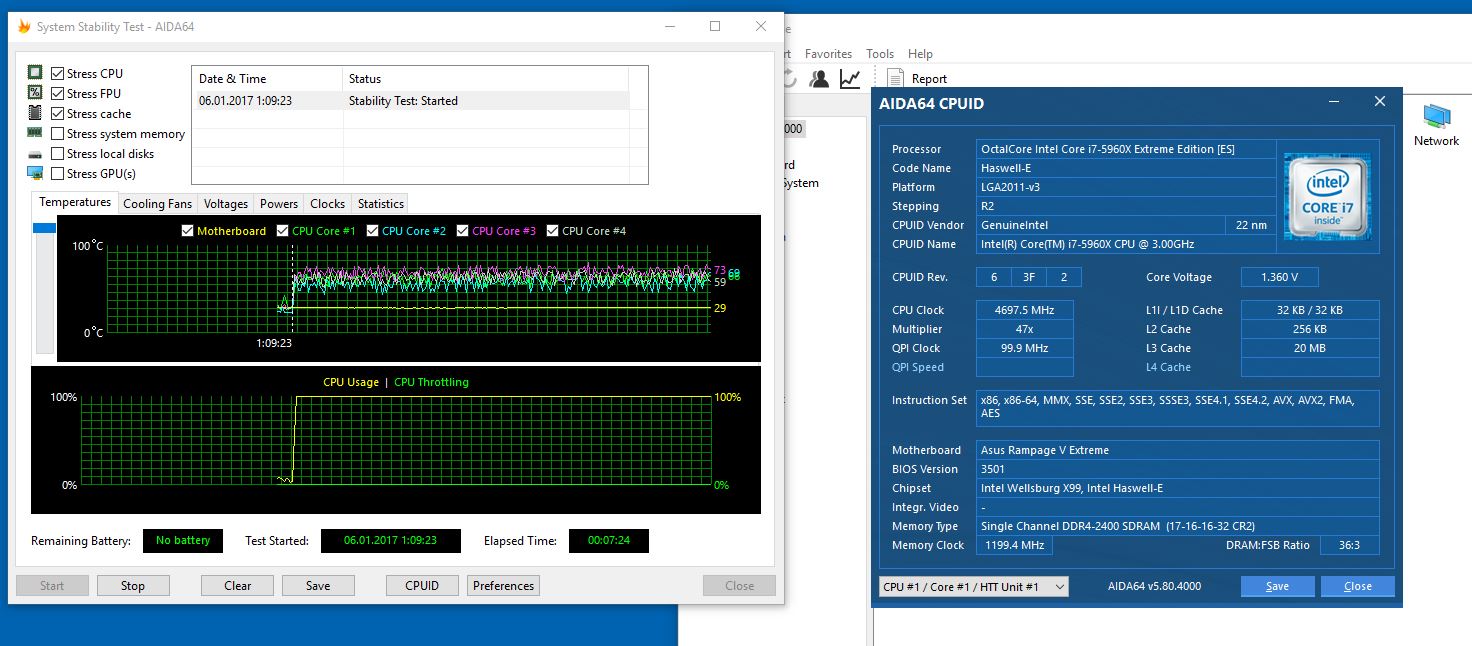Enable Stress local disks
1472x646 pixels.
[x=58, y=153]
